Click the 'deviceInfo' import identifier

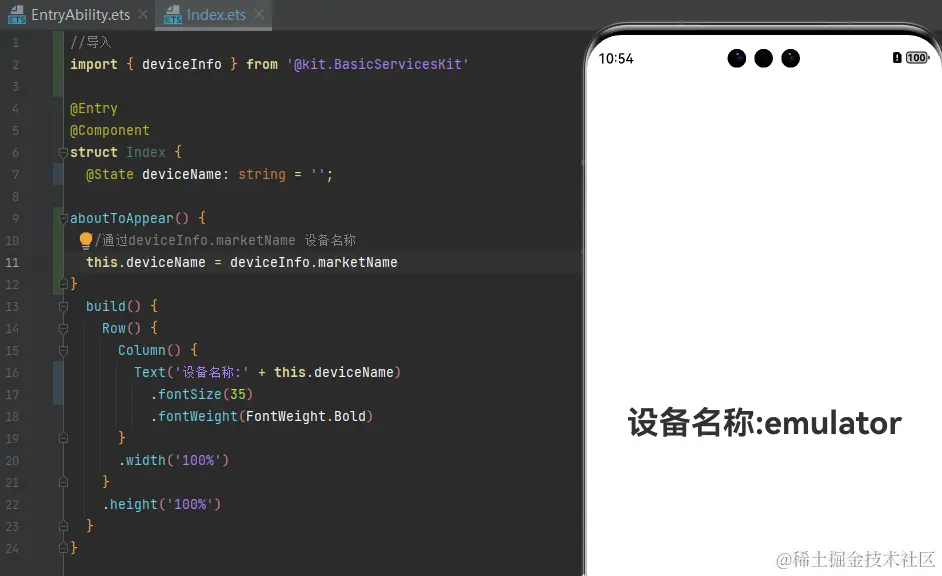point(181,64)
